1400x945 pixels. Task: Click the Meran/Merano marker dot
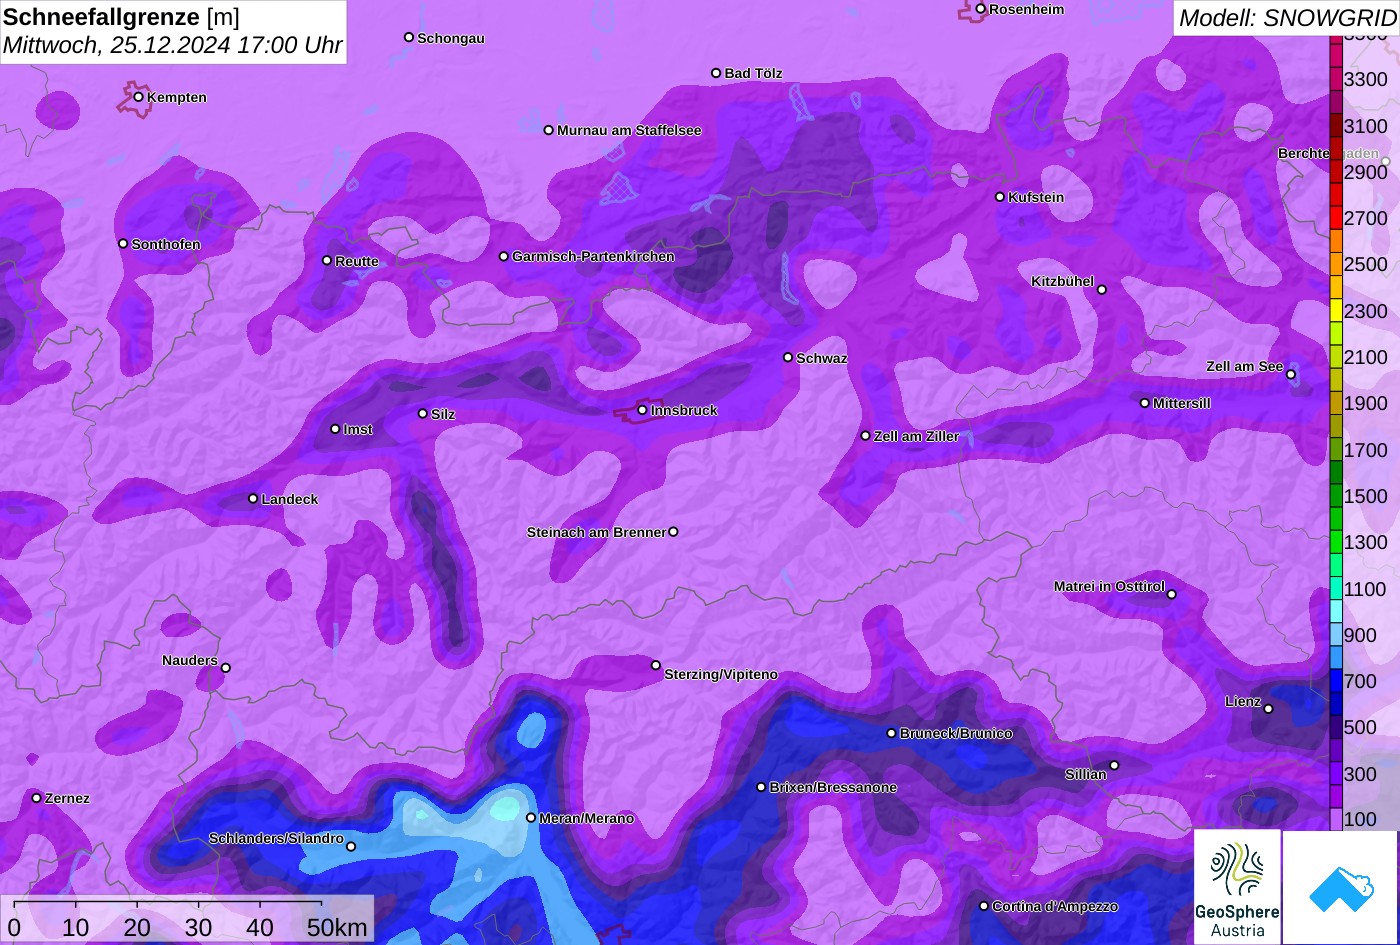click(531, 818)
